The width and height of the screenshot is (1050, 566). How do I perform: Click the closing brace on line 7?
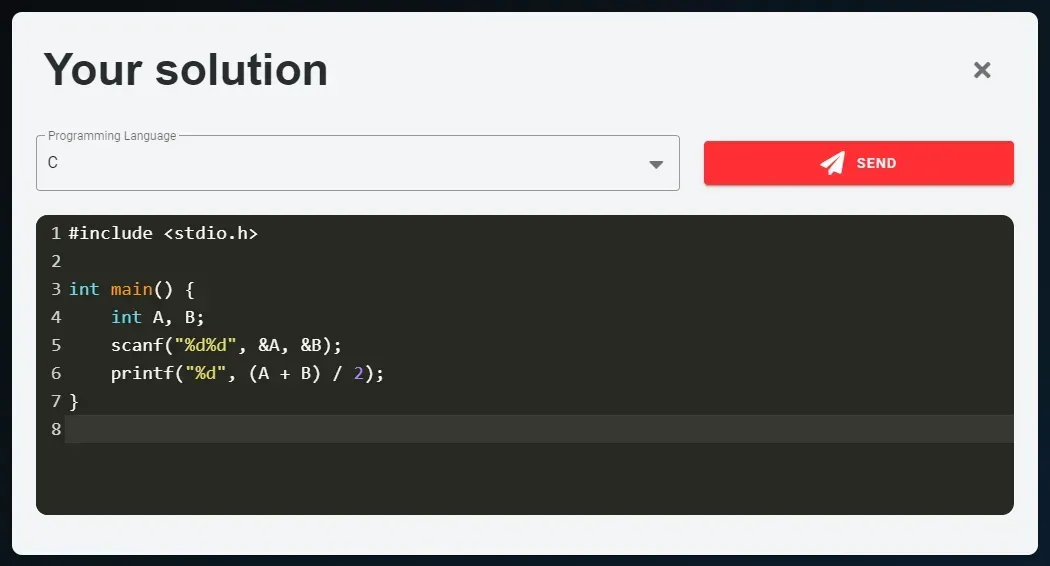(74, 401)
